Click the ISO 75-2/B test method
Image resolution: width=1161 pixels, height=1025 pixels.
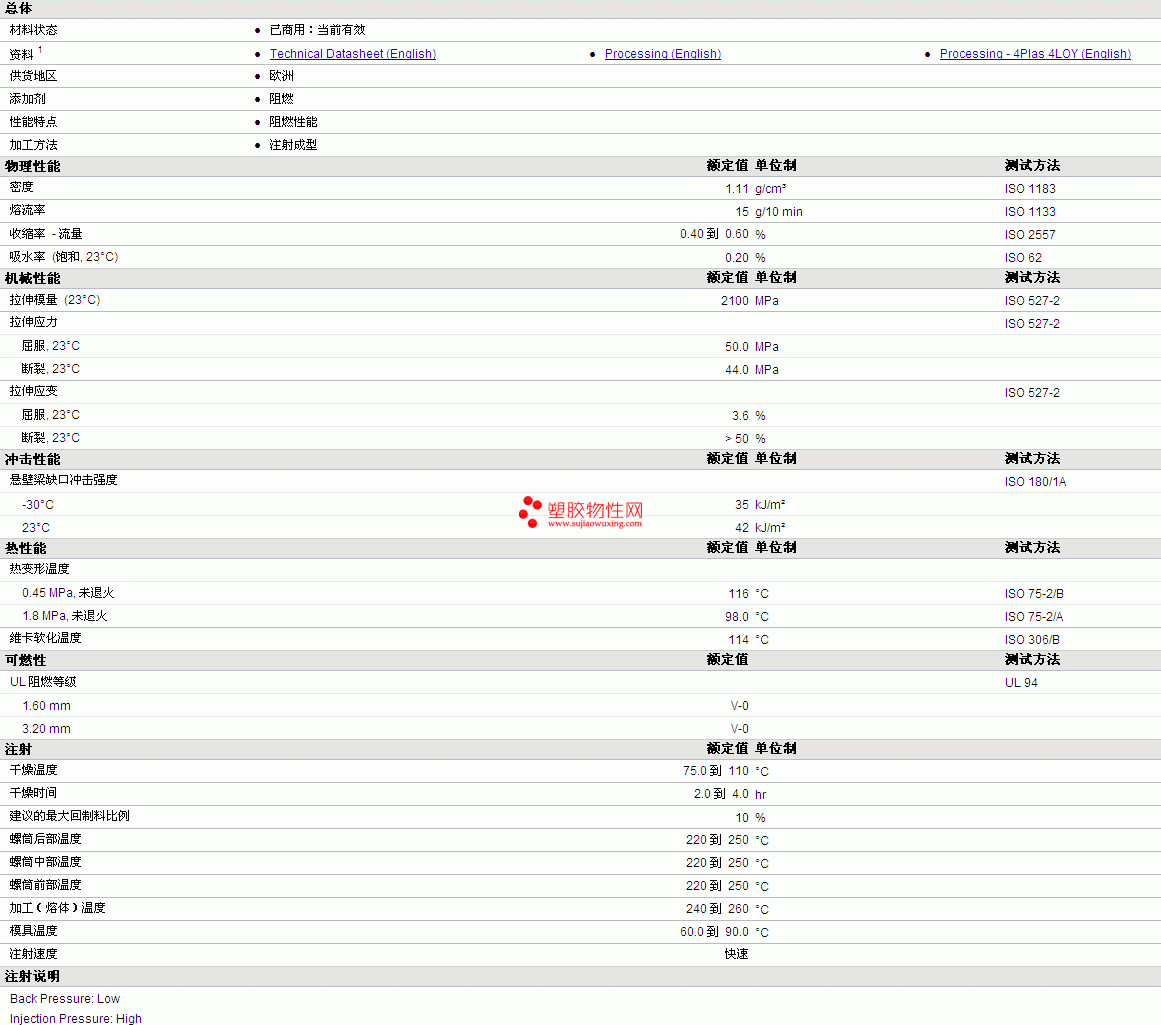click(x=1034, y=593)
